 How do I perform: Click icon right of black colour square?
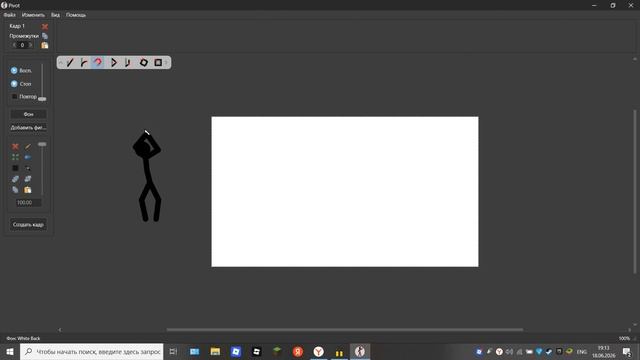click(28, 168)
